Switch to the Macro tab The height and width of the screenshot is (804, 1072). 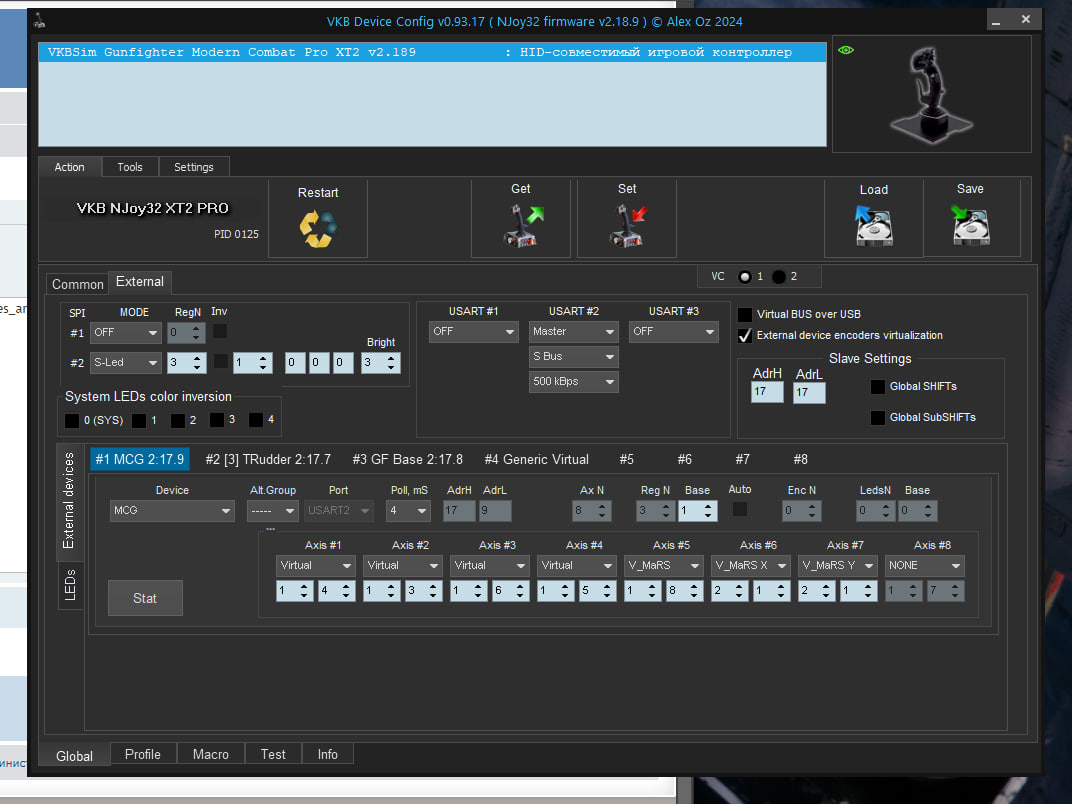pos(211,754)
